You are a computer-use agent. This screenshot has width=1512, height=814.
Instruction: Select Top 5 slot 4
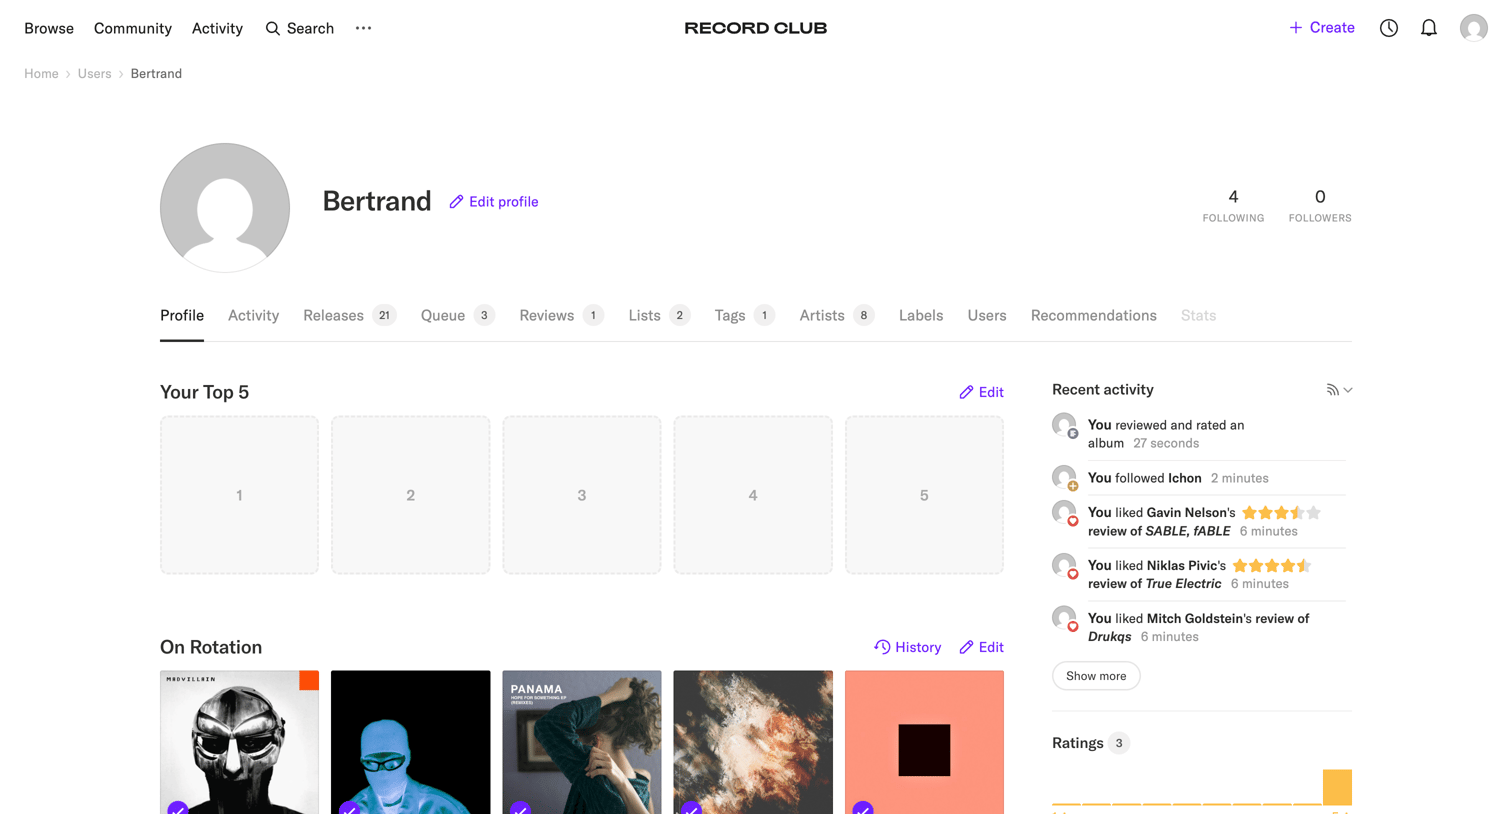point(753,495)
